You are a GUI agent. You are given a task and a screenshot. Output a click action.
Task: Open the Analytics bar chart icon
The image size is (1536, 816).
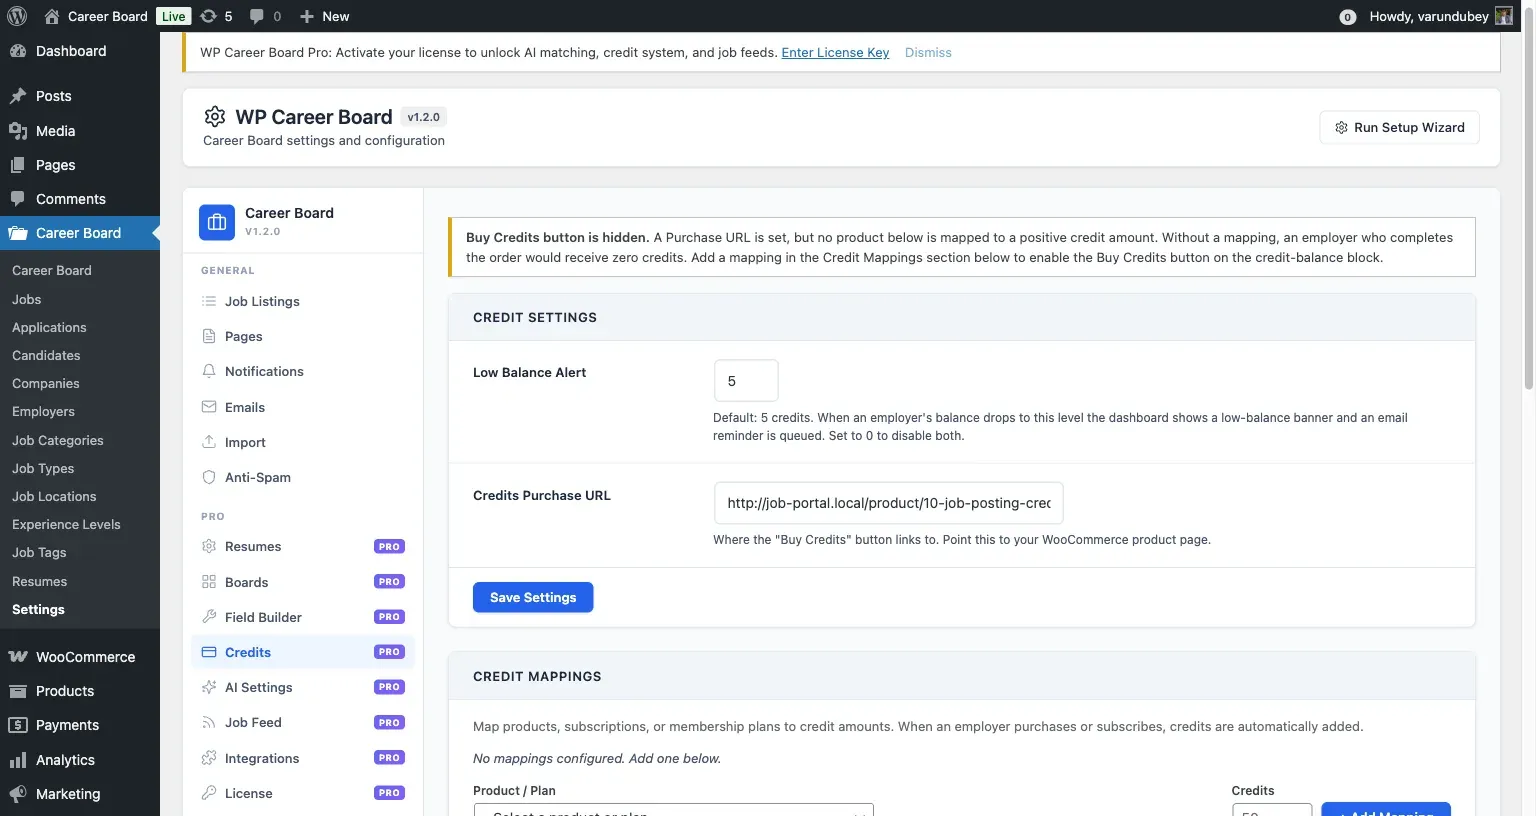coord(18,760)
